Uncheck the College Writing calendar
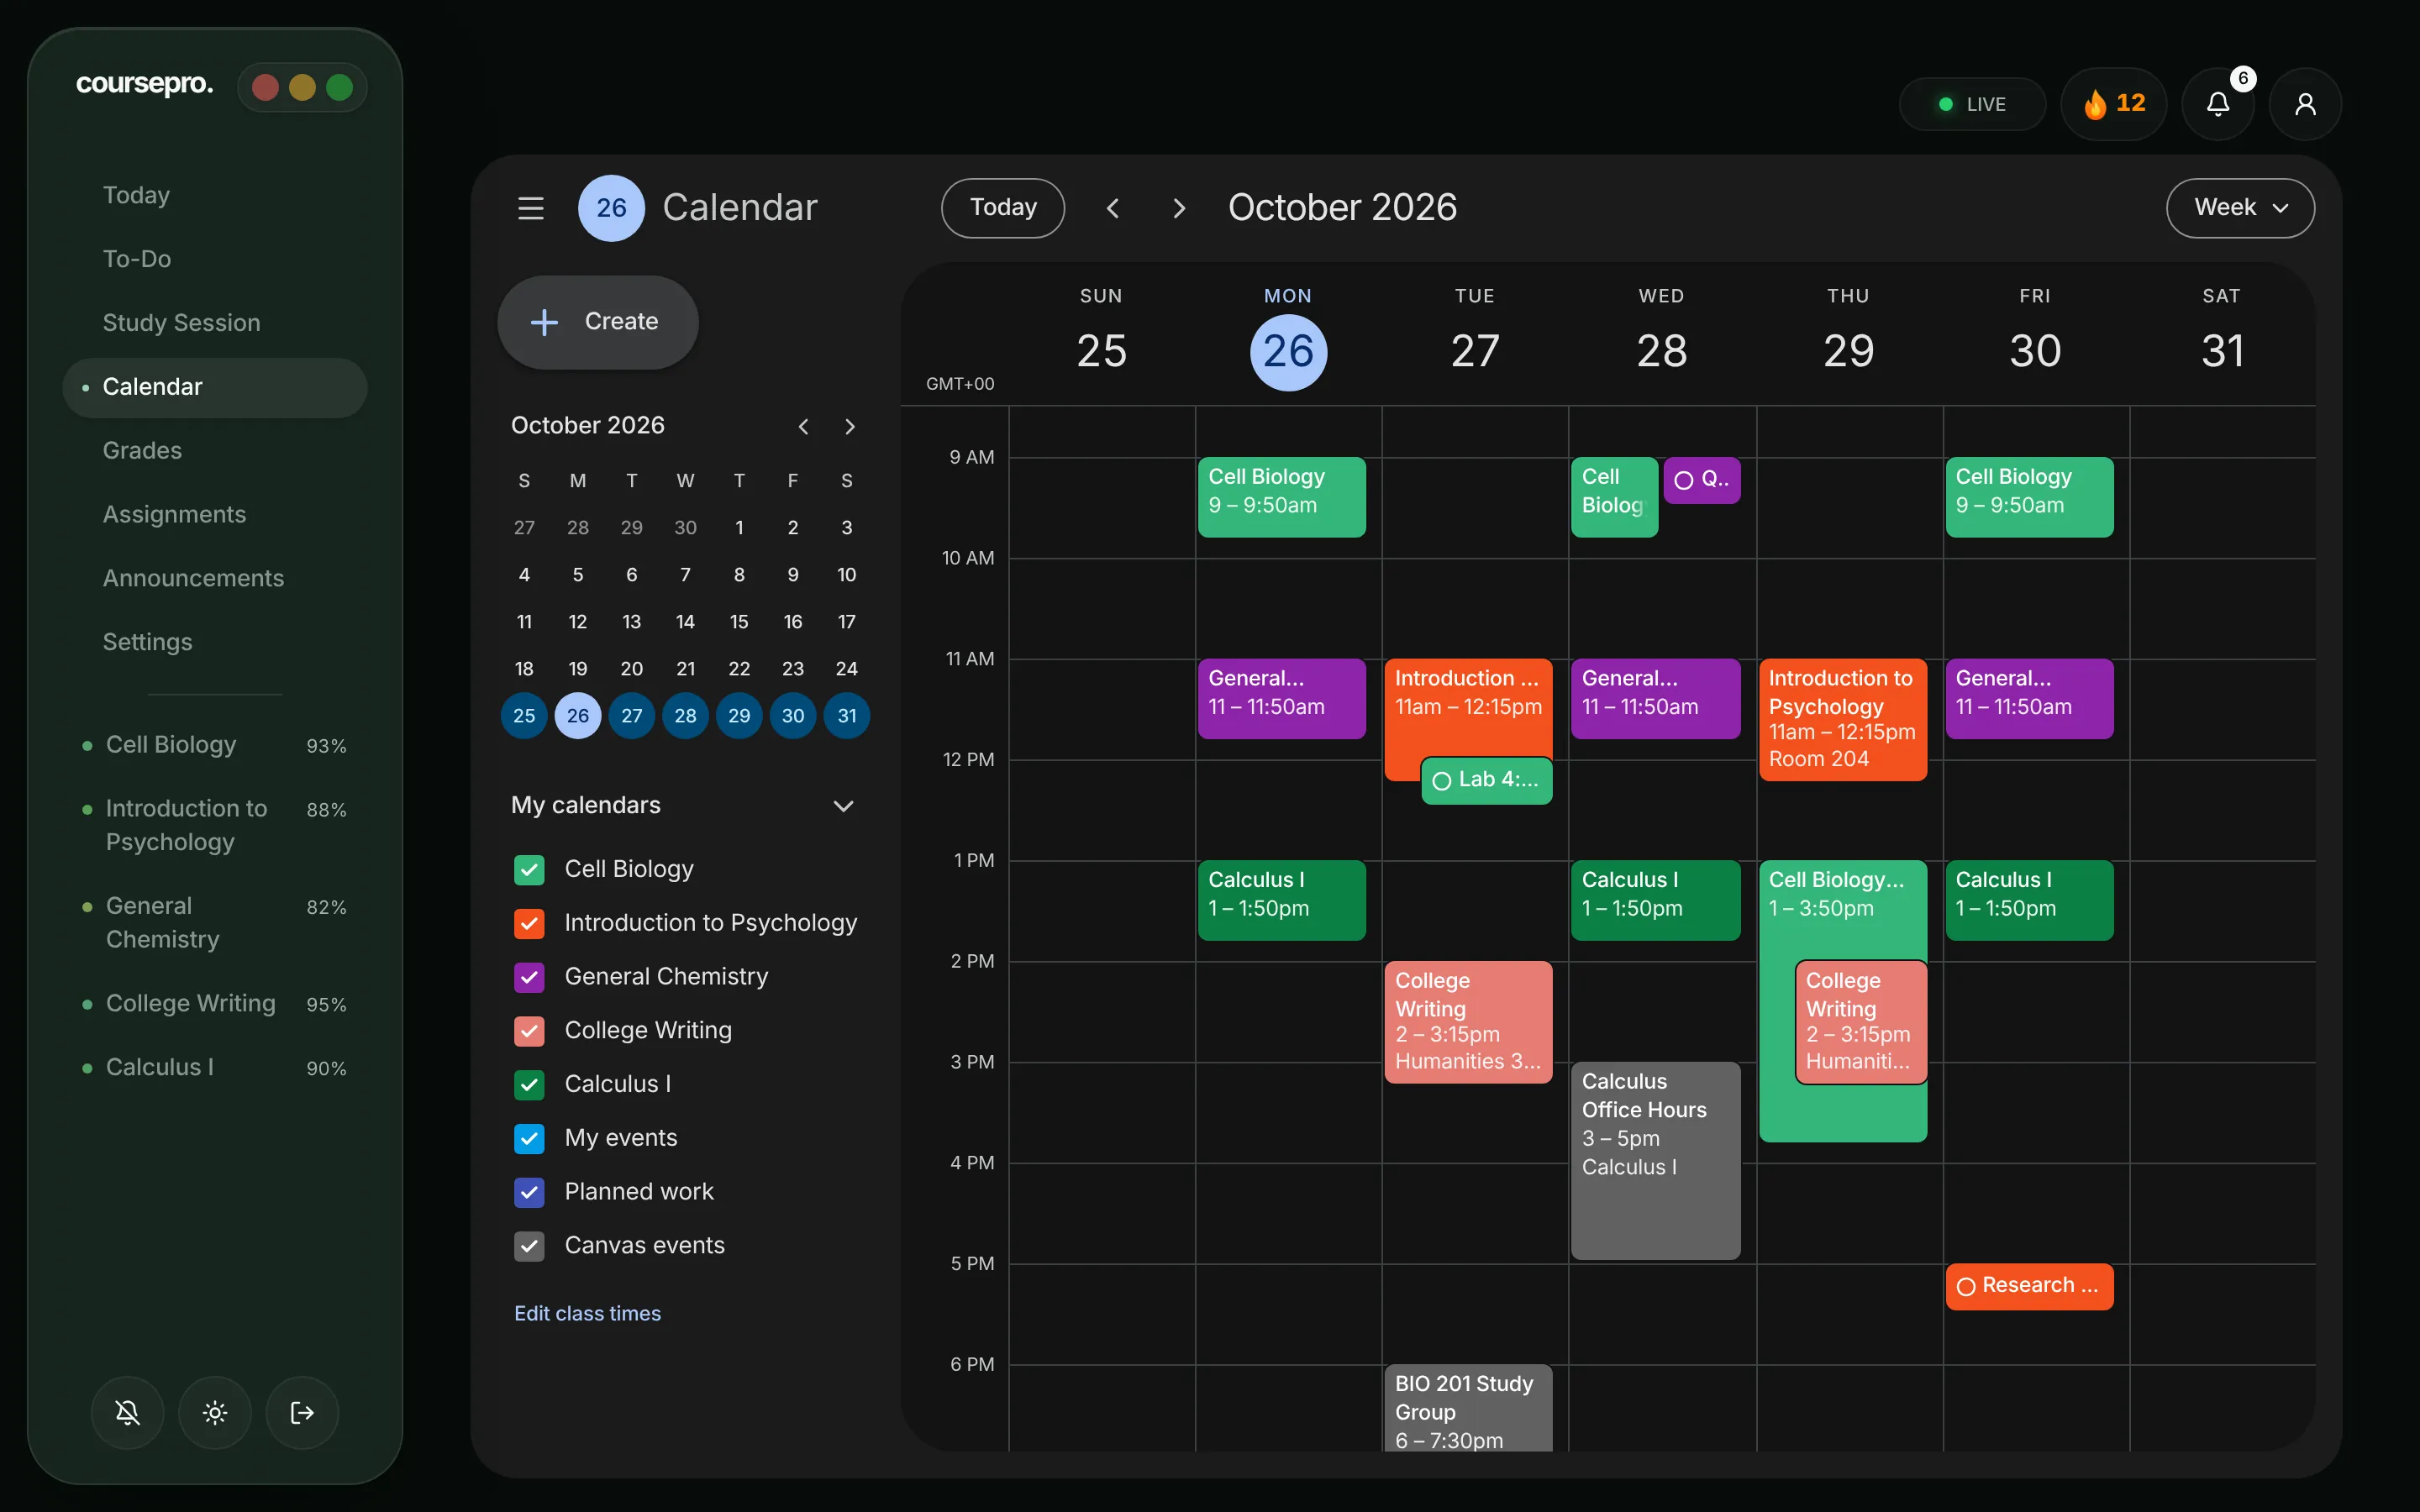Screen dimensions: 2420x1512 pyautogui.click(x=529, y=1031)
